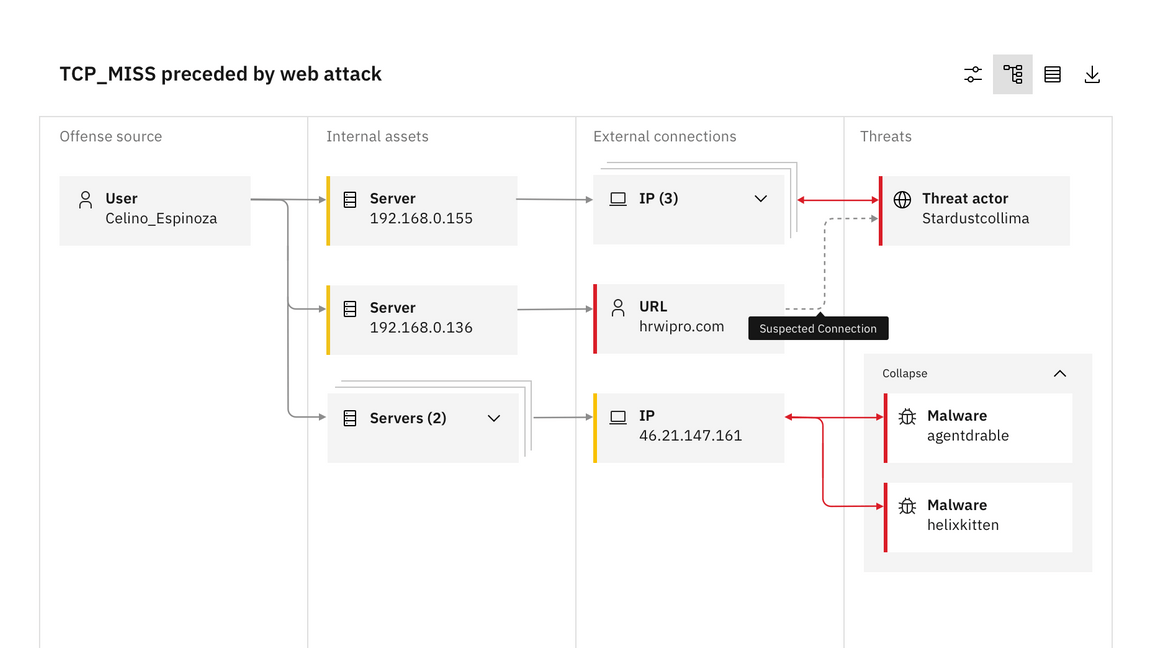Click the bug icon on Malware agentdrable

point(907,417)
